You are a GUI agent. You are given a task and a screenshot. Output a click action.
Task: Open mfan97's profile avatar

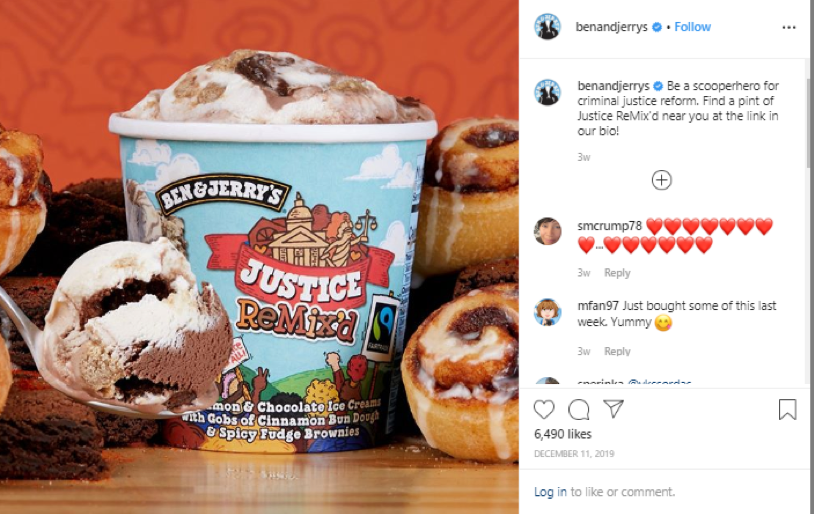547,312
